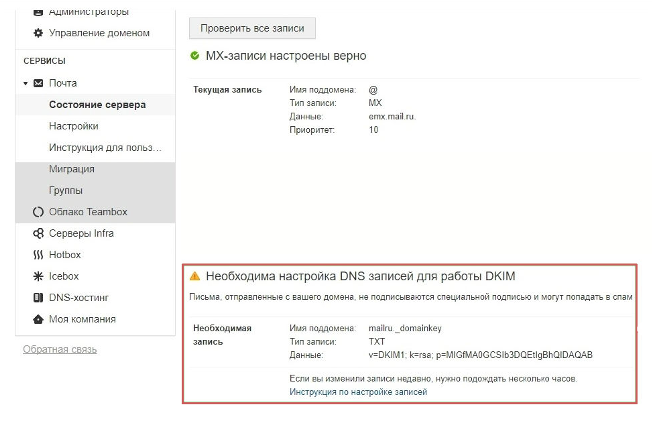Click the DNS-хостинг icon
This screenshot has width=652, height=428.
coord(38,298)
